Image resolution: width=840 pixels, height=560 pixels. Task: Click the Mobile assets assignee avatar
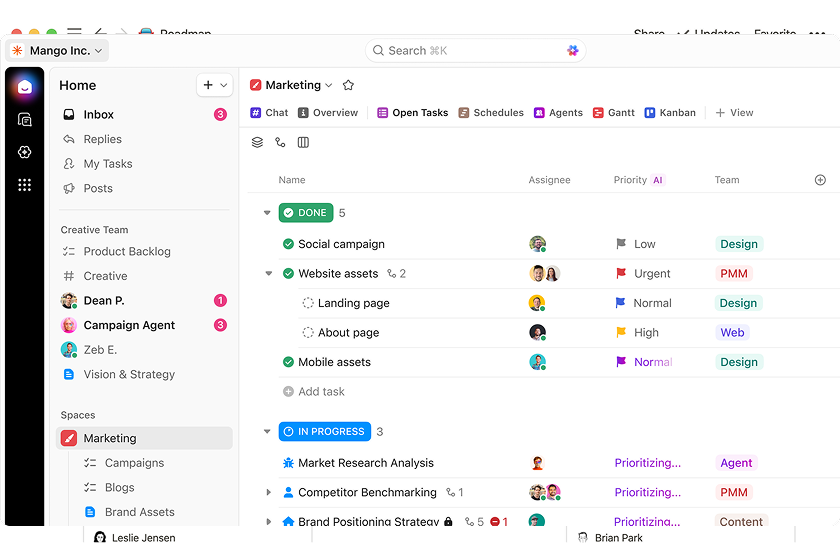[x=537, y=362]
